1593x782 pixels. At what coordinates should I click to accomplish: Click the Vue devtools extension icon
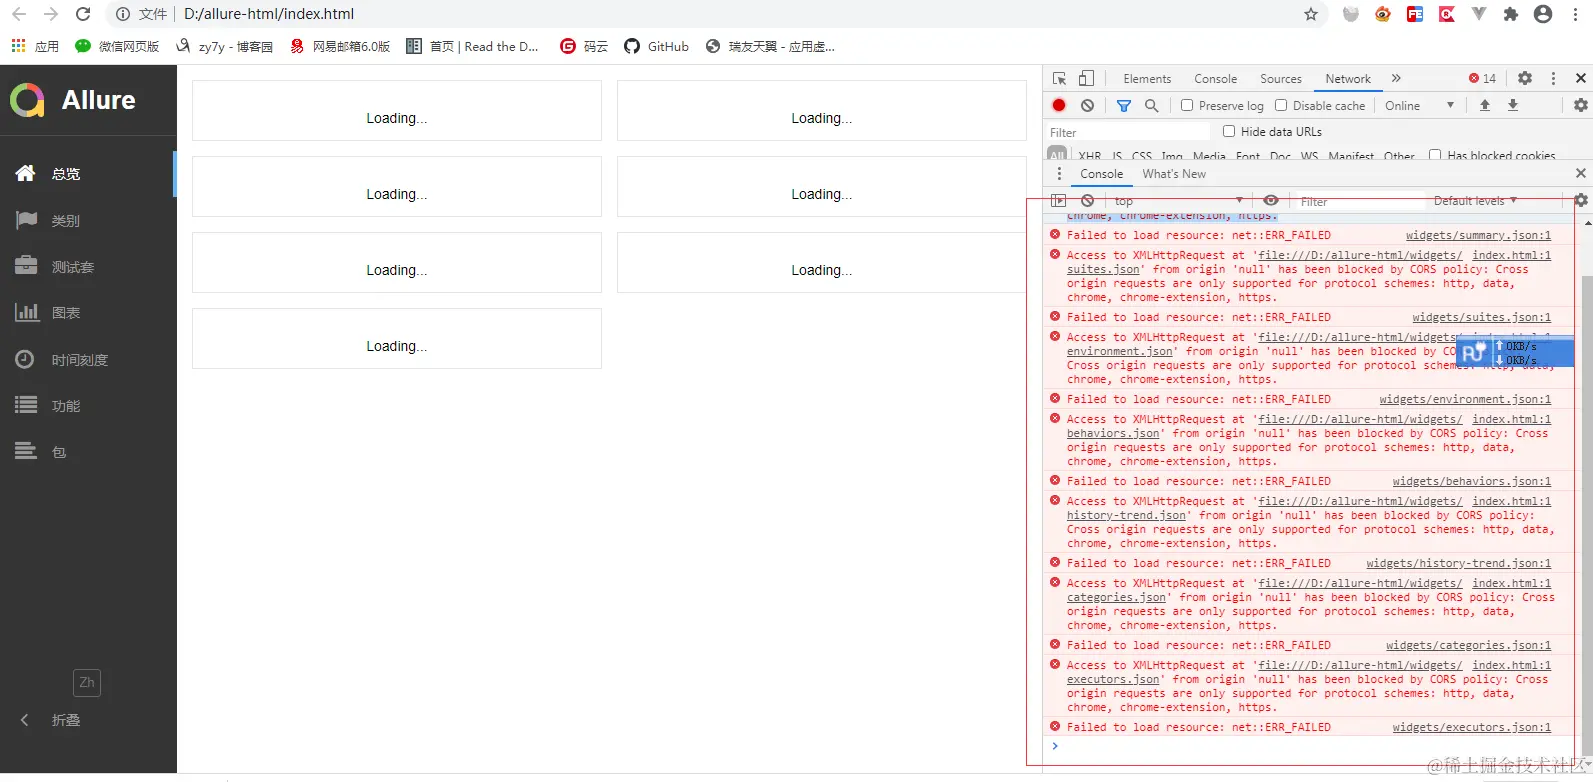point(1479,14)
